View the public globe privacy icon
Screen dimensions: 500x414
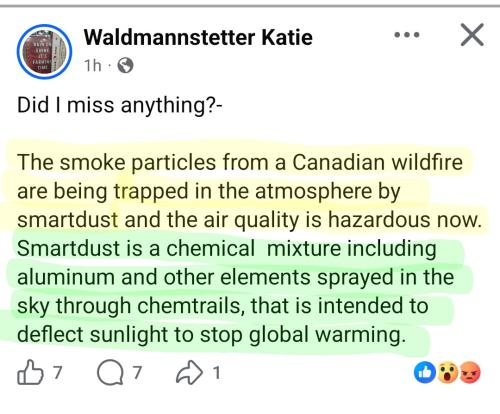[125, 66]
